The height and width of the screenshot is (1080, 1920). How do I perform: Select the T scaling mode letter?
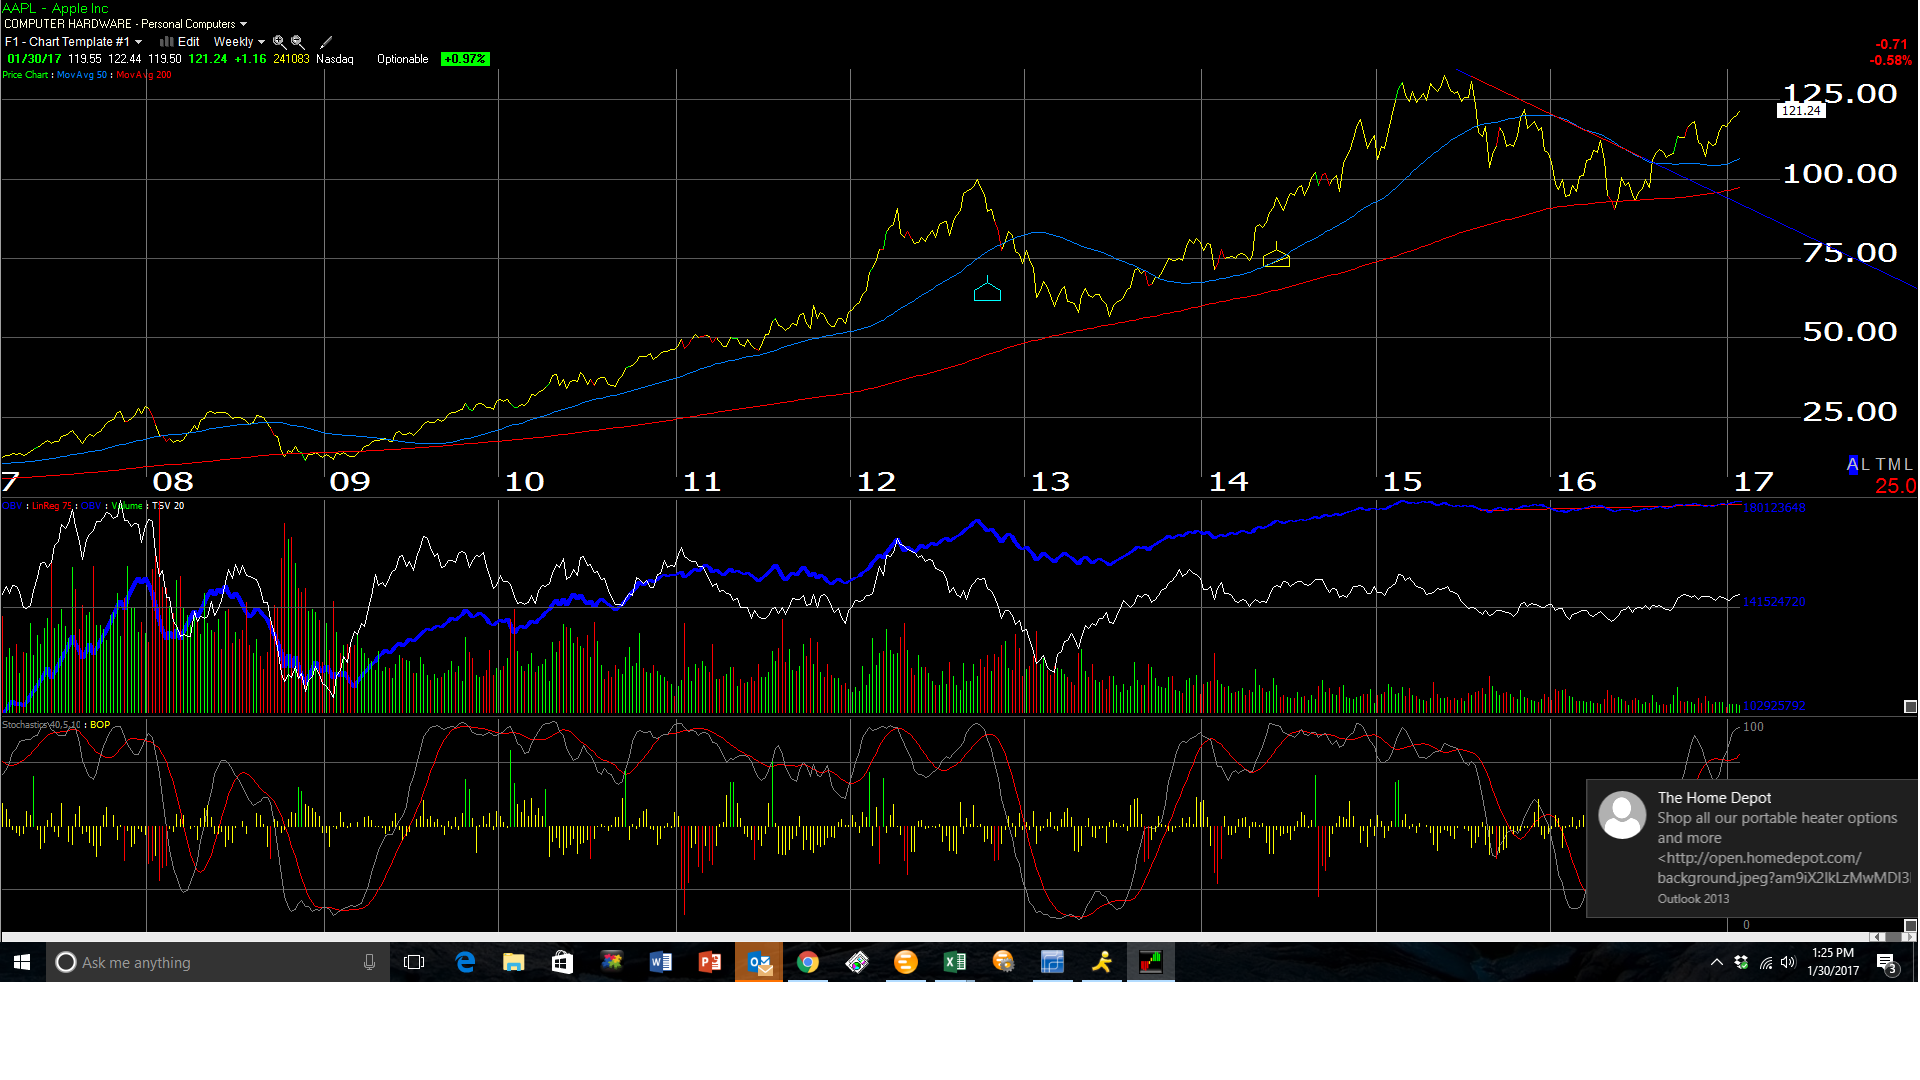click(1881, 464)
